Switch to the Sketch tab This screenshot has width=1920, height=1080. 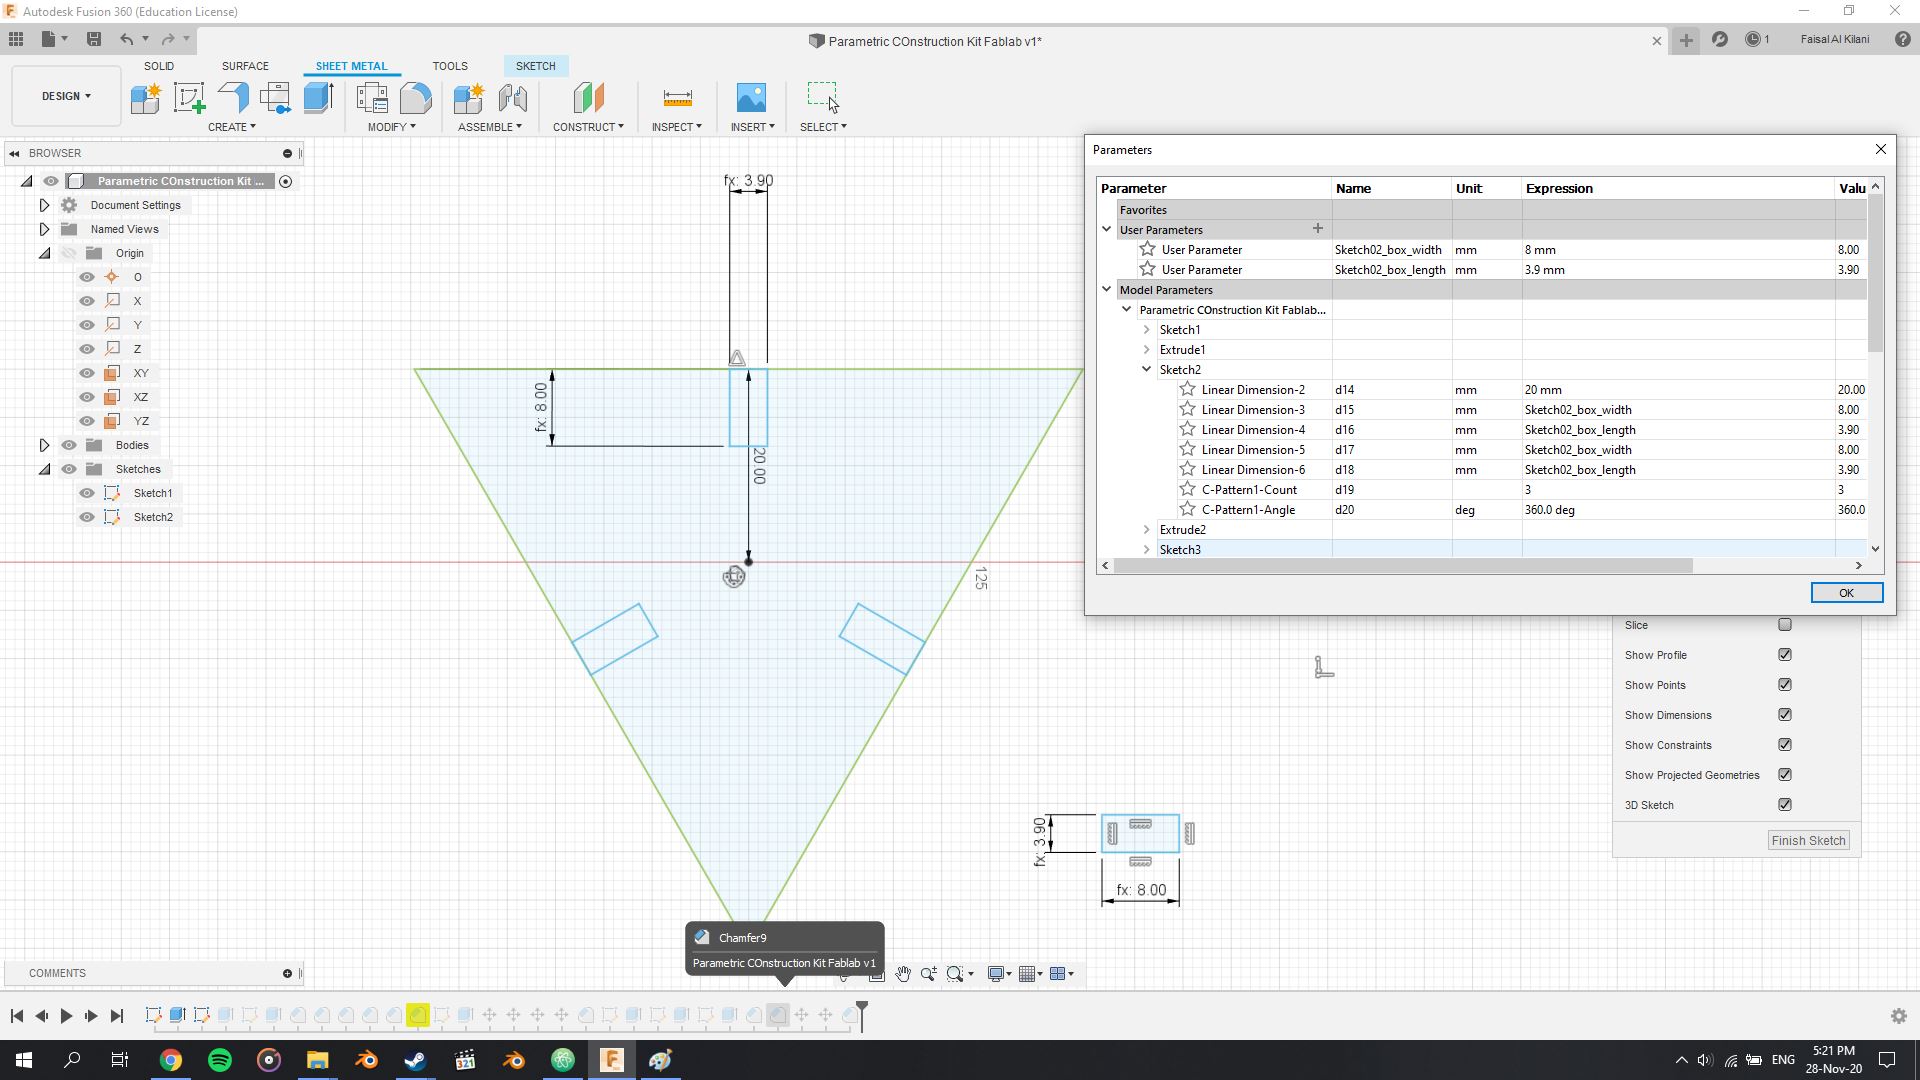pyautogui.click(x=535, y=65)
